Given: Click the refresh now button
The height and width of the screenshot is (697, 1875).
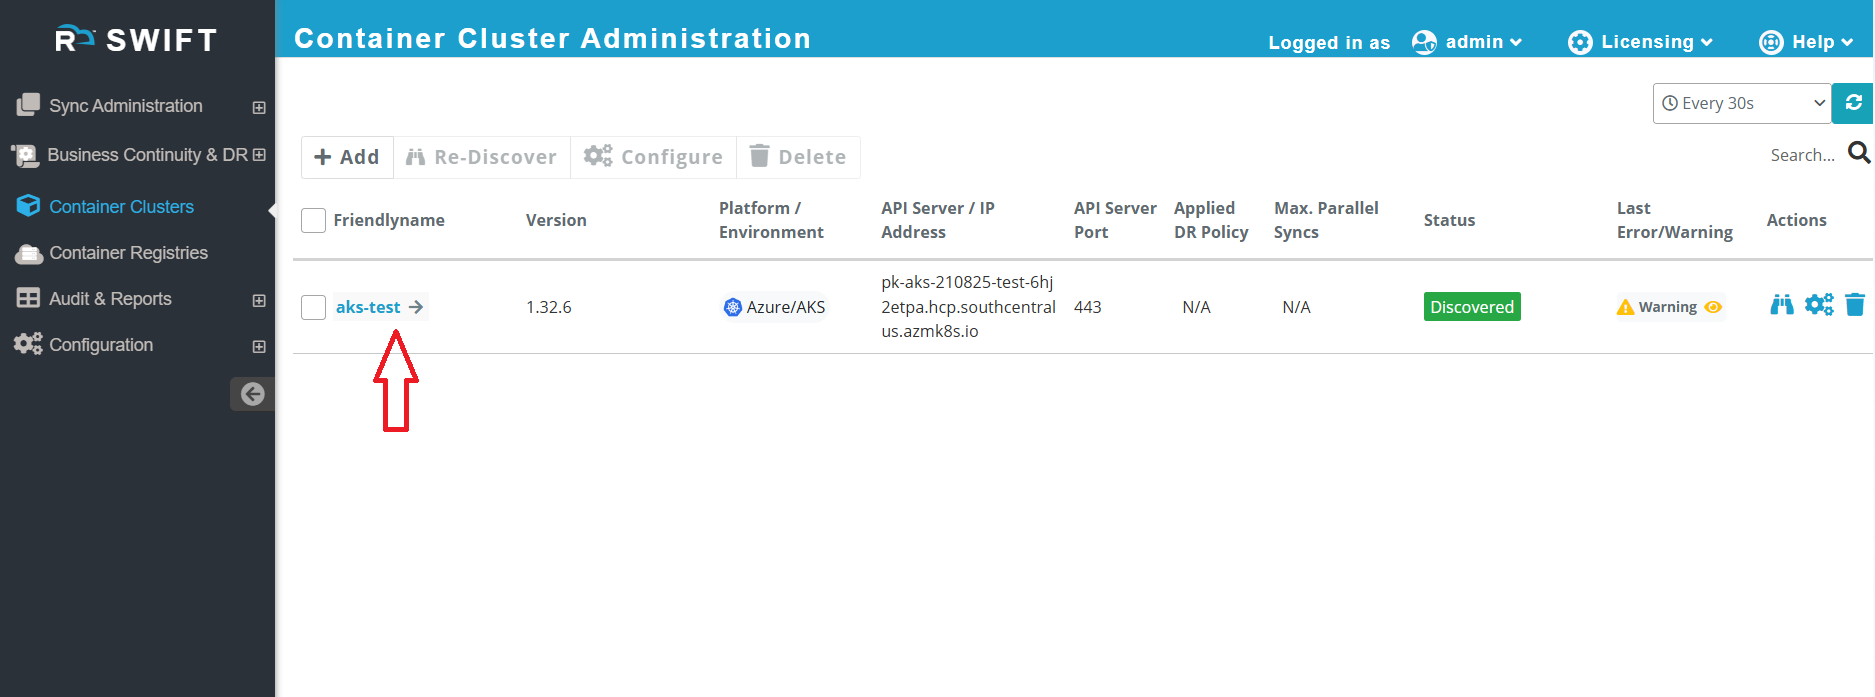Looking at the screenshot, I should (1853, 103).
